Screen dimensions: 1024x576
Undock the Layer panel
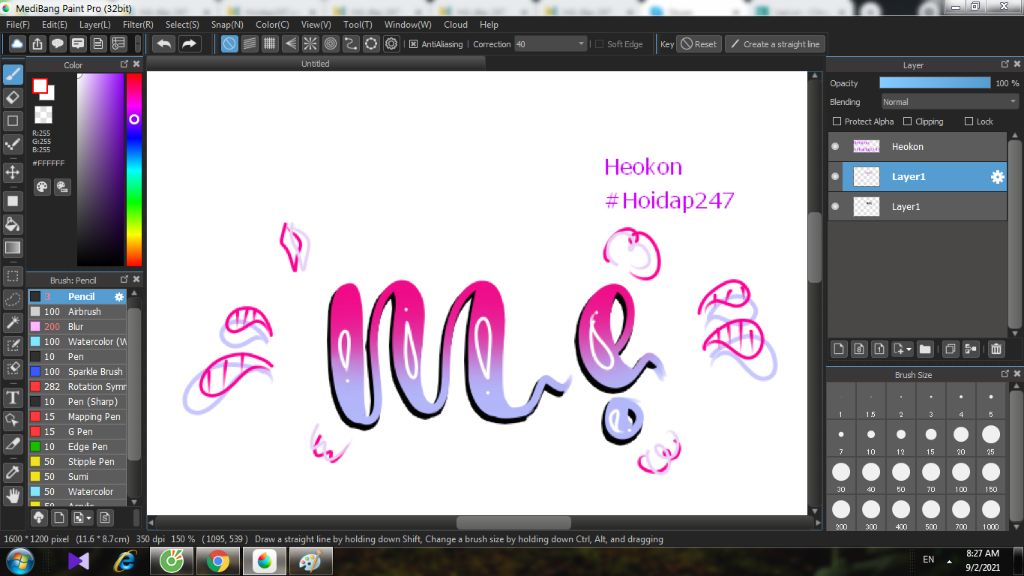[1005, 64]
